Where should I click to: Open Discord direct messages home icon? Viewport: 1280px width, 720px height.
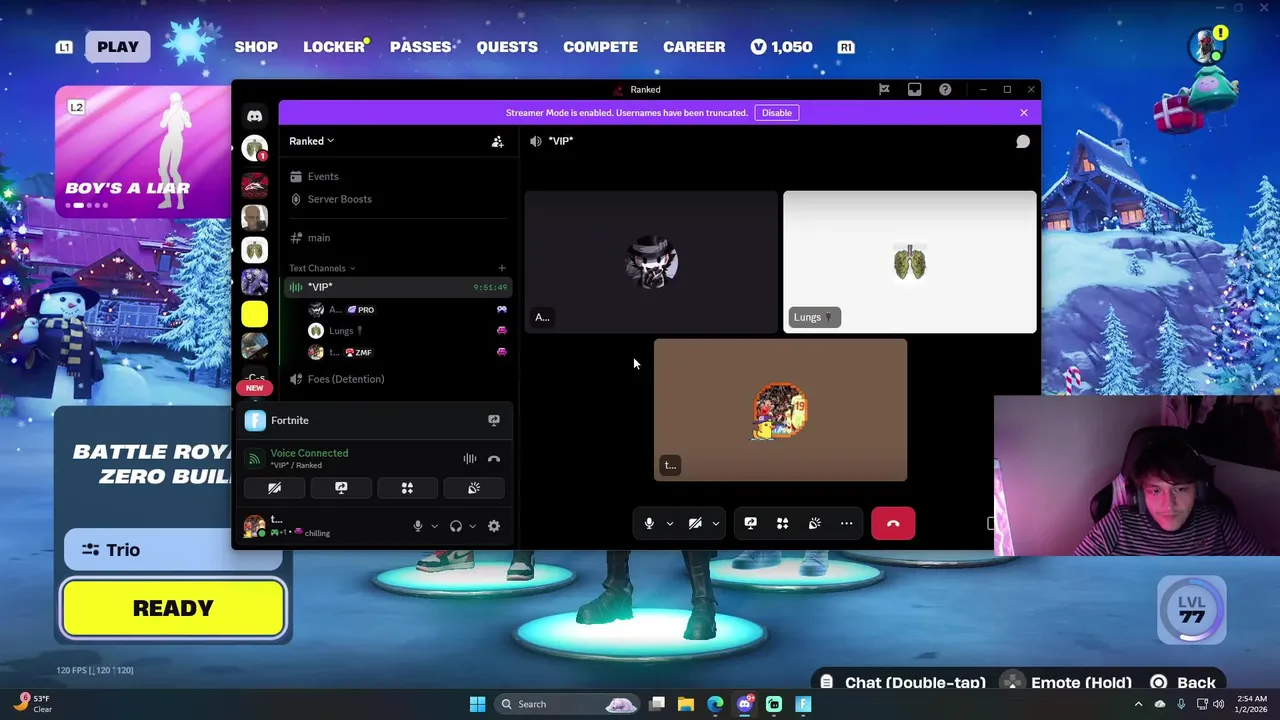click(254, 116)
